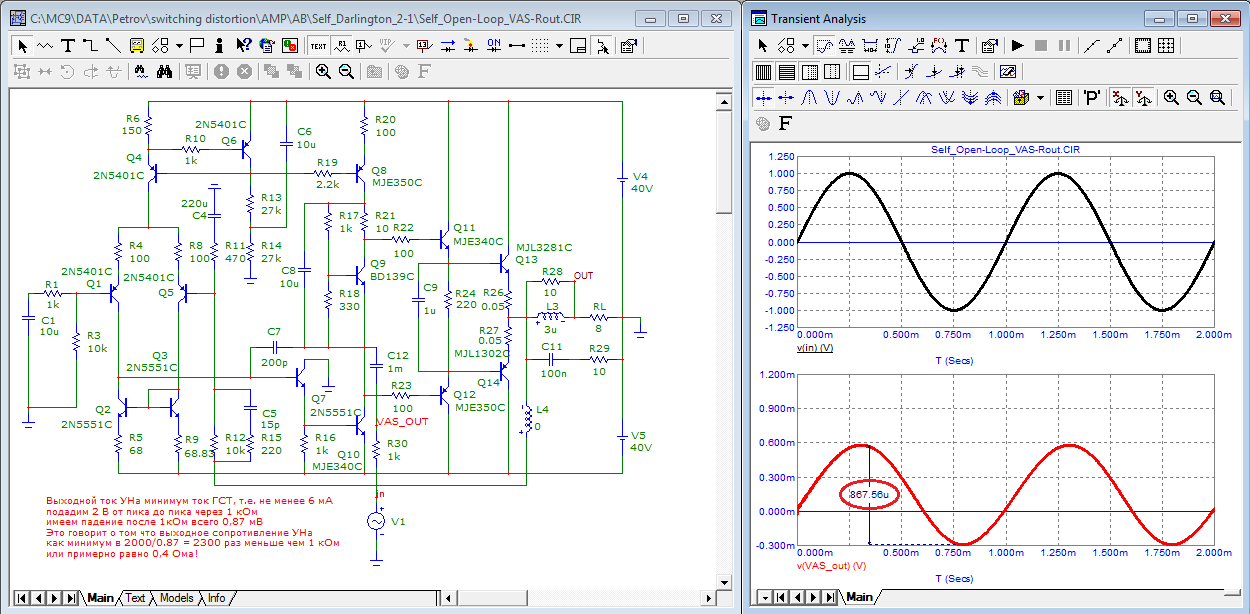1250x614 pixels.
Task: Open the Info page tab
Action: click(216, 598)
